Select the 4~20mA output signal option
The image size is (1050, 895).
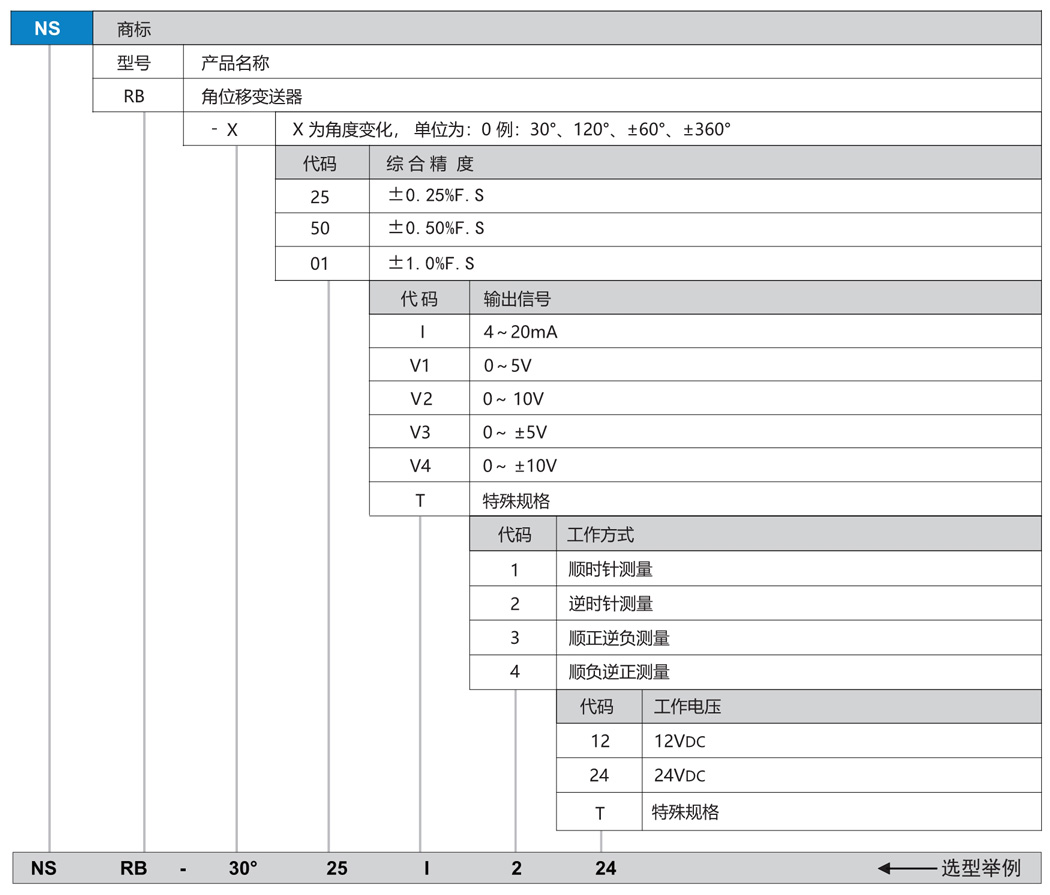click(520, 332)
